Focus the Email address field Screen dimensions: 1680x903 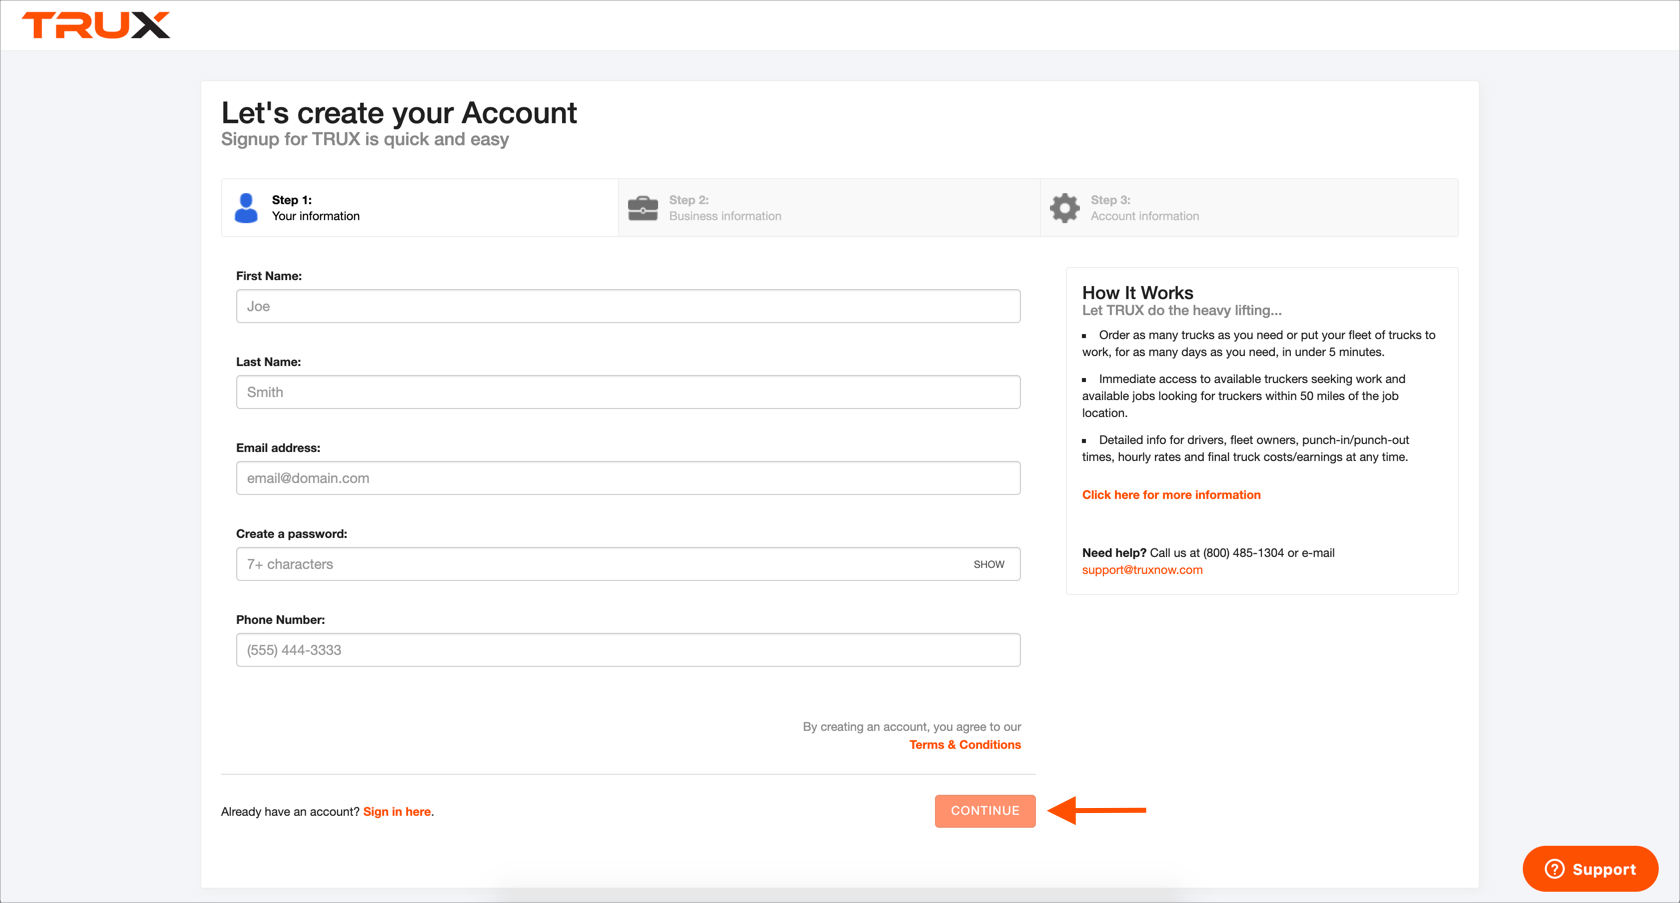pyautogui.click(x=628, y=478)
